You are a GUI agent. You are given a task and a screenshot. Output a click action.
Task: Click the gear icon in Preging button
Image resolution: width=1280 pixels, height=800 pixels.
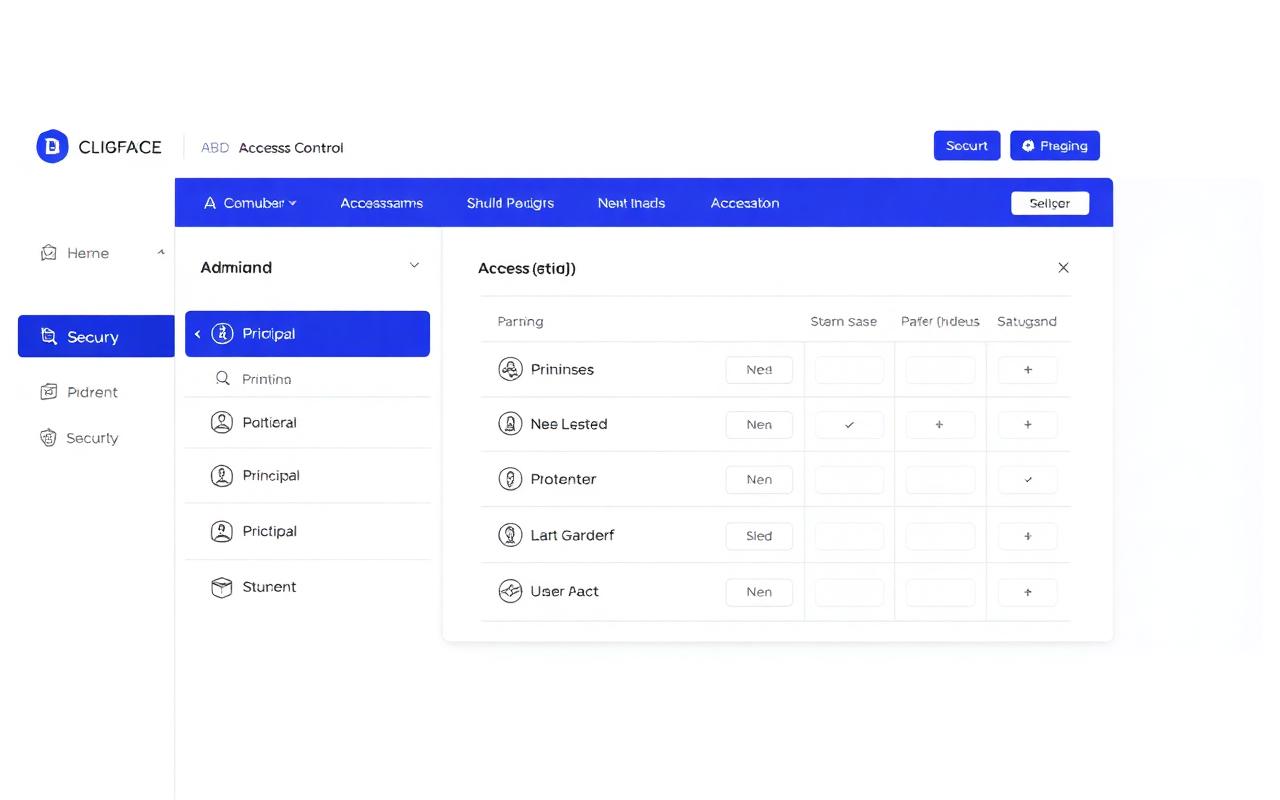(1028, 146)
